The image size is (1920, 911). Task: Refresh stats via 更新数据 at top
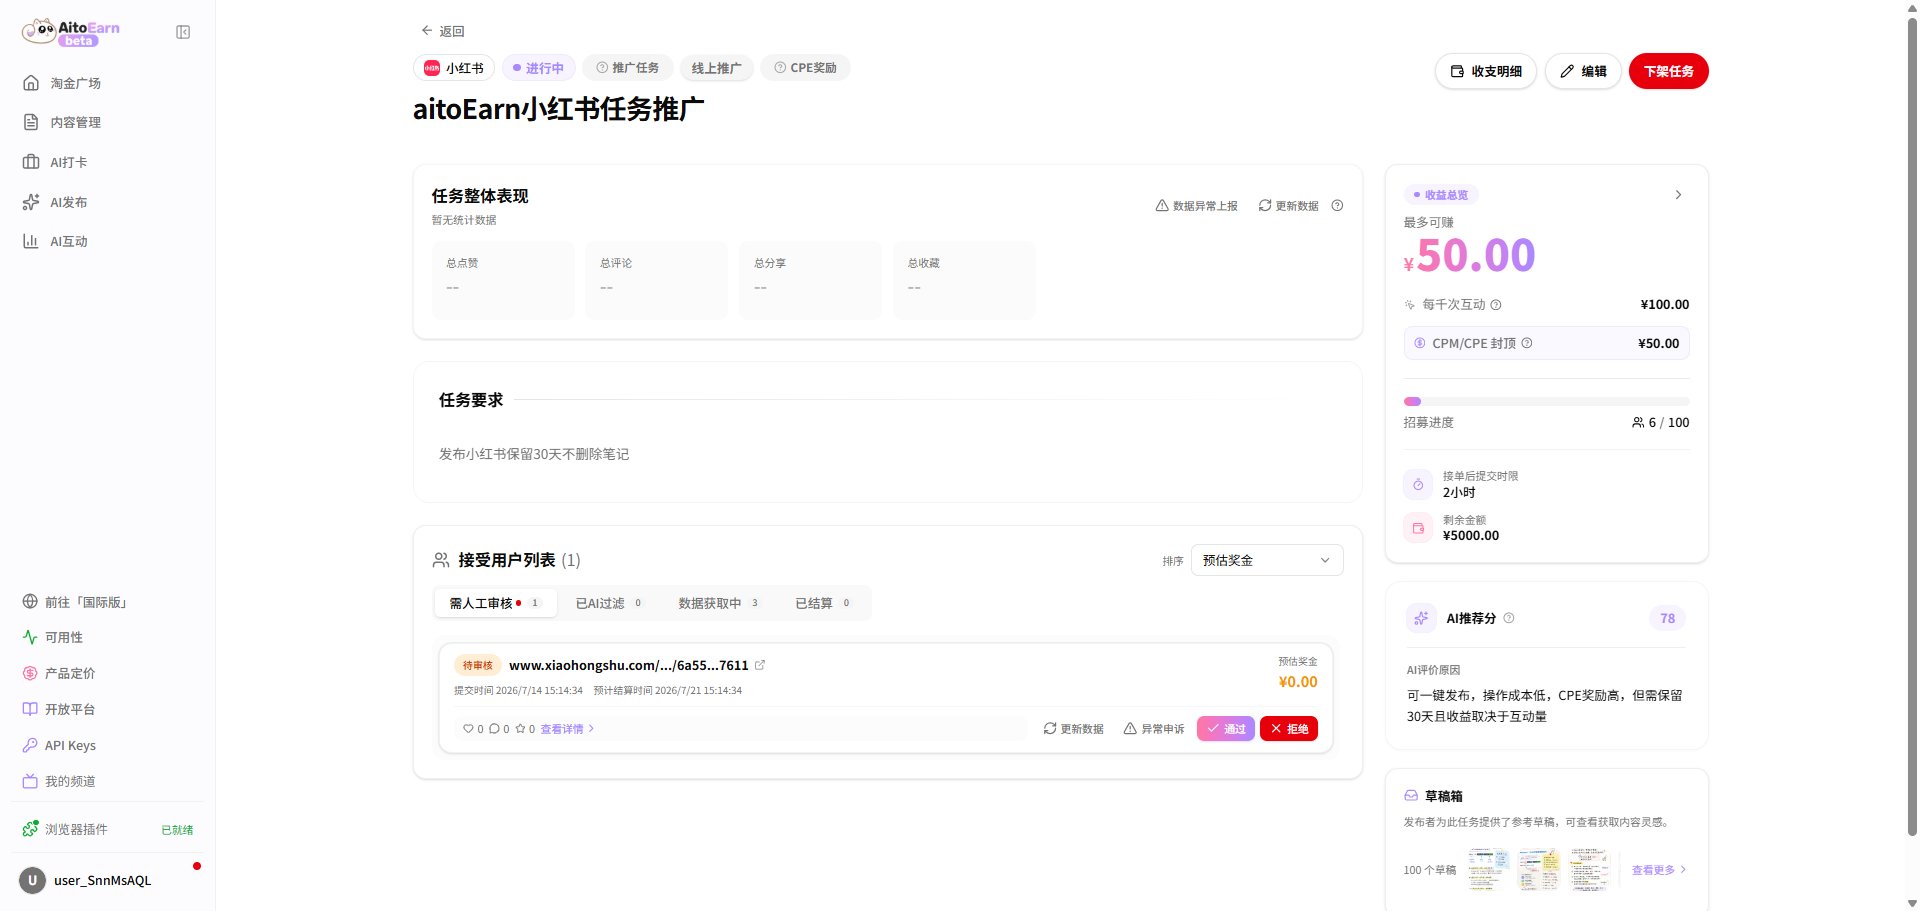(1288, 205)
